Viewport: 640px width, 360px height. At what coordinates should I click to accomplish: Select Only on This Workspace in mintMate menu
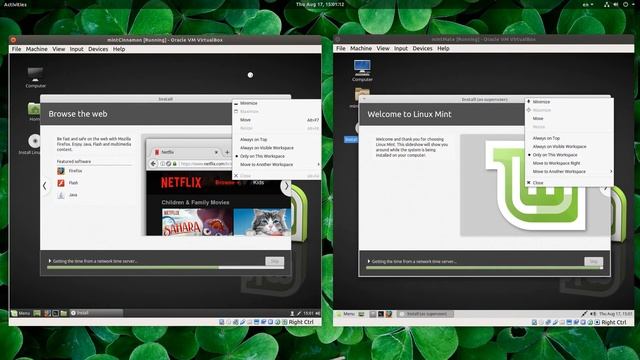coord(569,155)
